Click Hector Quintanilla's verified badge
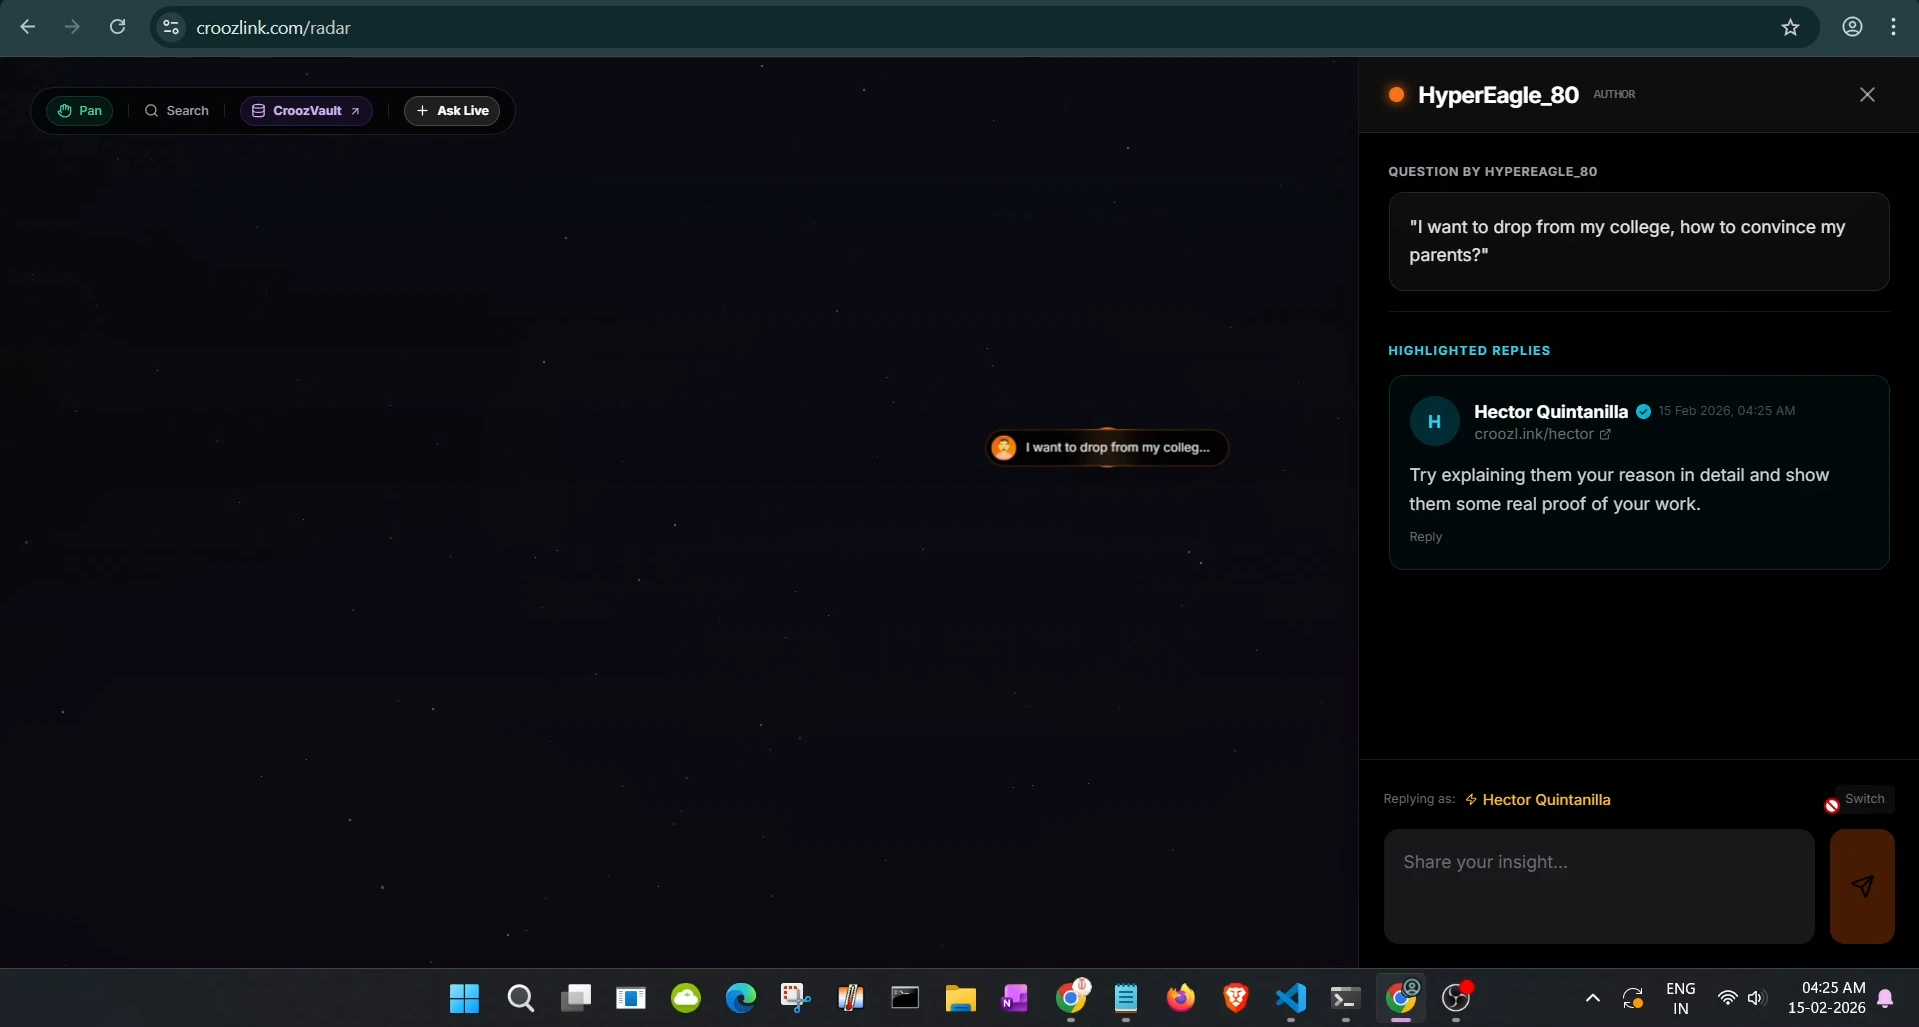The width and height of the screenshot is (1919, 1027). coord(1643,411)
